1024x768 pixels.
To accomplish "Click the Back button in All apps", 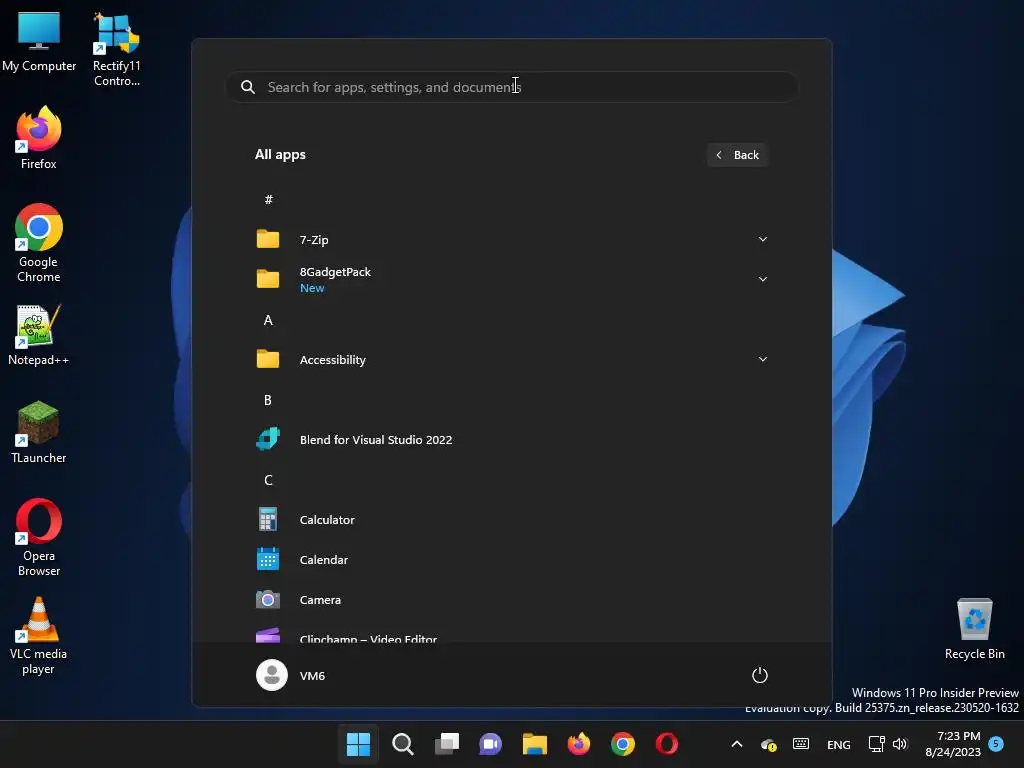I will 737,155.
